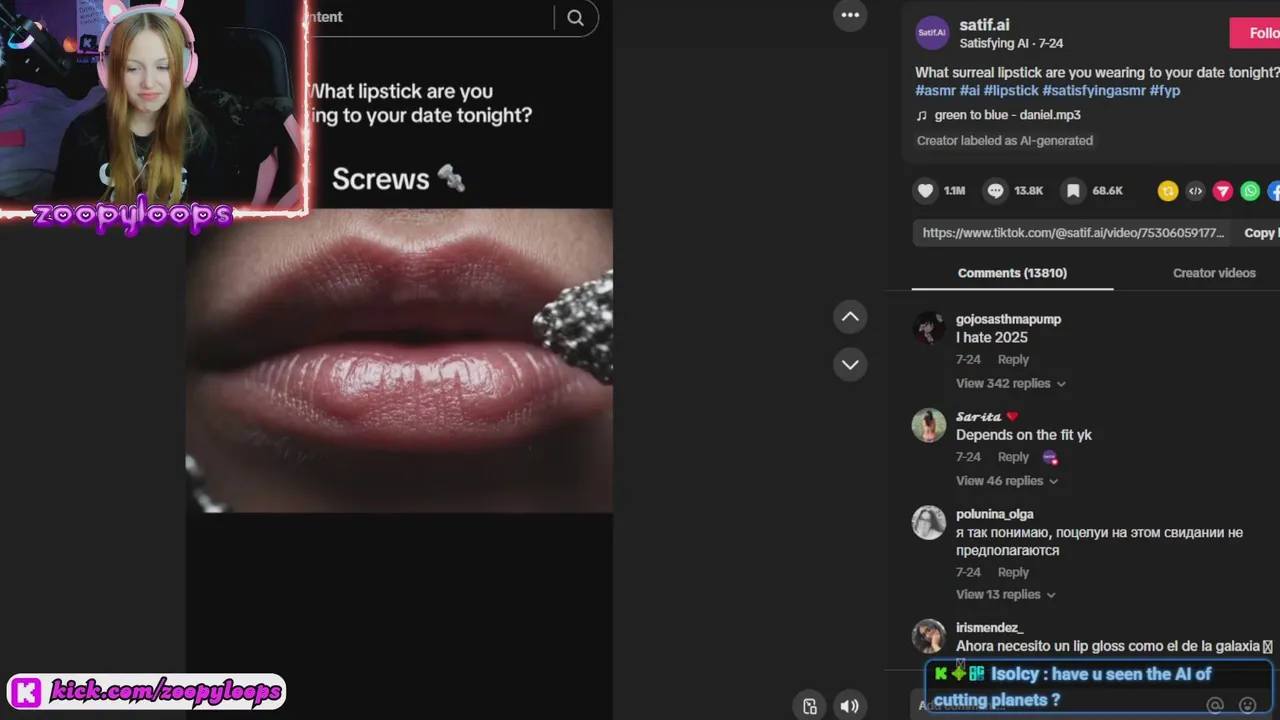This screenshot has width=1280, height=720.
Task: Click the search magnifier icon
Action: point(575,17)
